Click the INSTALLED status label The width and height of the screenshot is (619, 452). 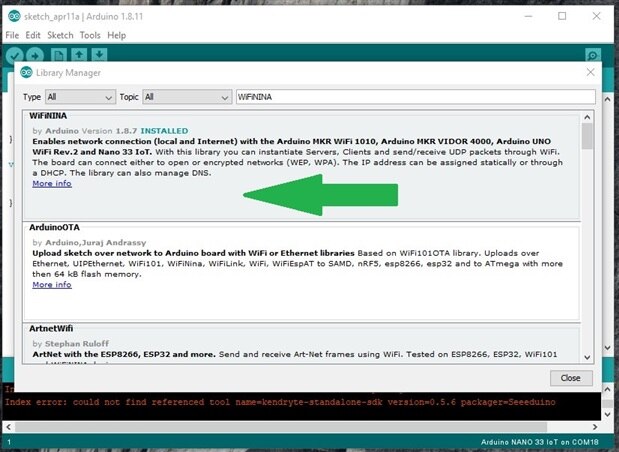pos(164,131)
